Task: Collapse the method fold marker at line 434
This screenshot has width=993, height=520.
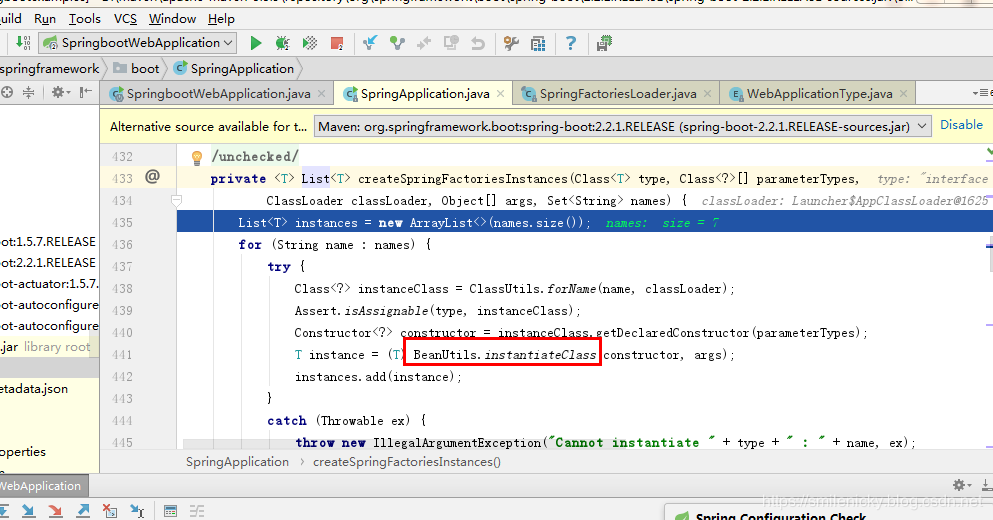Action: [176, 201]
